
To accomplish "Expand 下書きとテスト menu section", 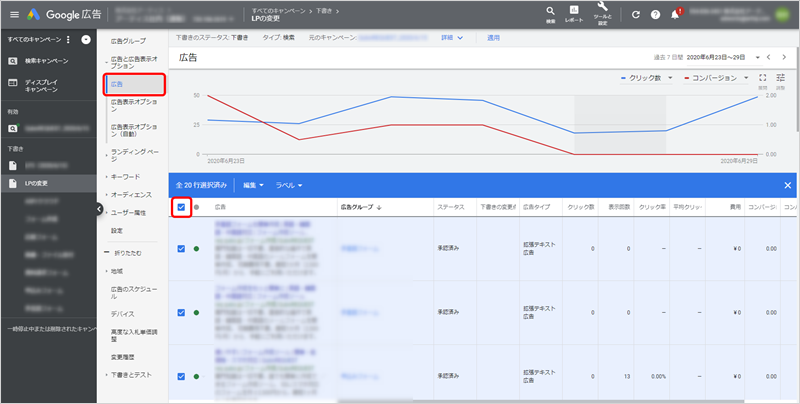I will coord(131,375).
